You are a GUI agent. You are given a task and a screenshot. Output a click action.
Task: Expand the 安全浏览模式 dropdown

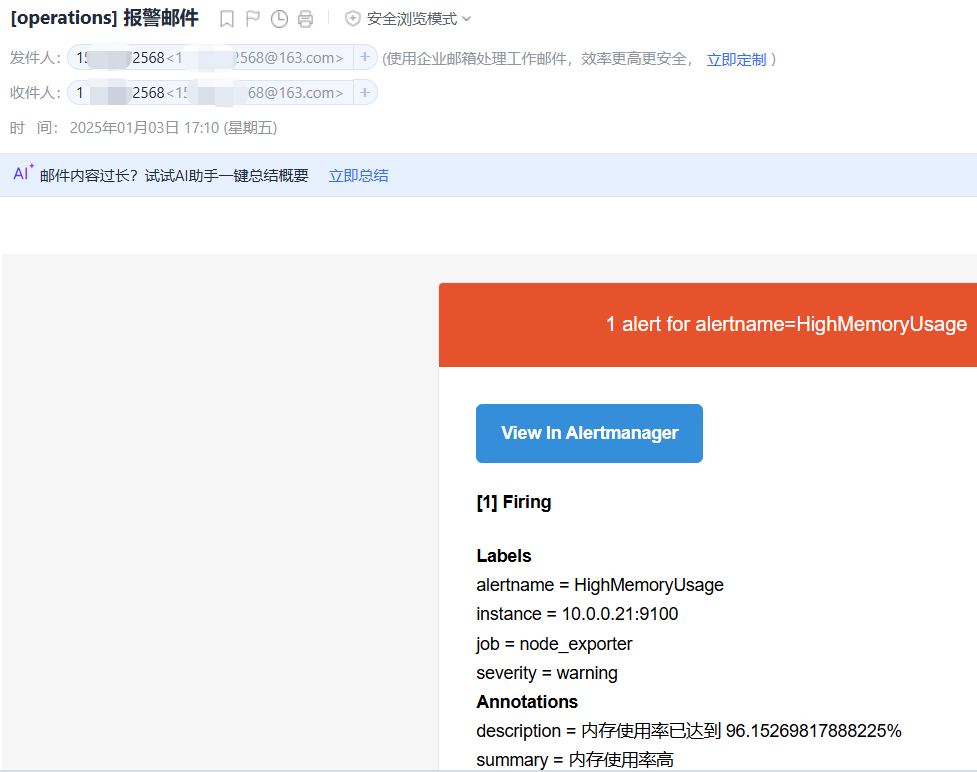click(466, 19)
